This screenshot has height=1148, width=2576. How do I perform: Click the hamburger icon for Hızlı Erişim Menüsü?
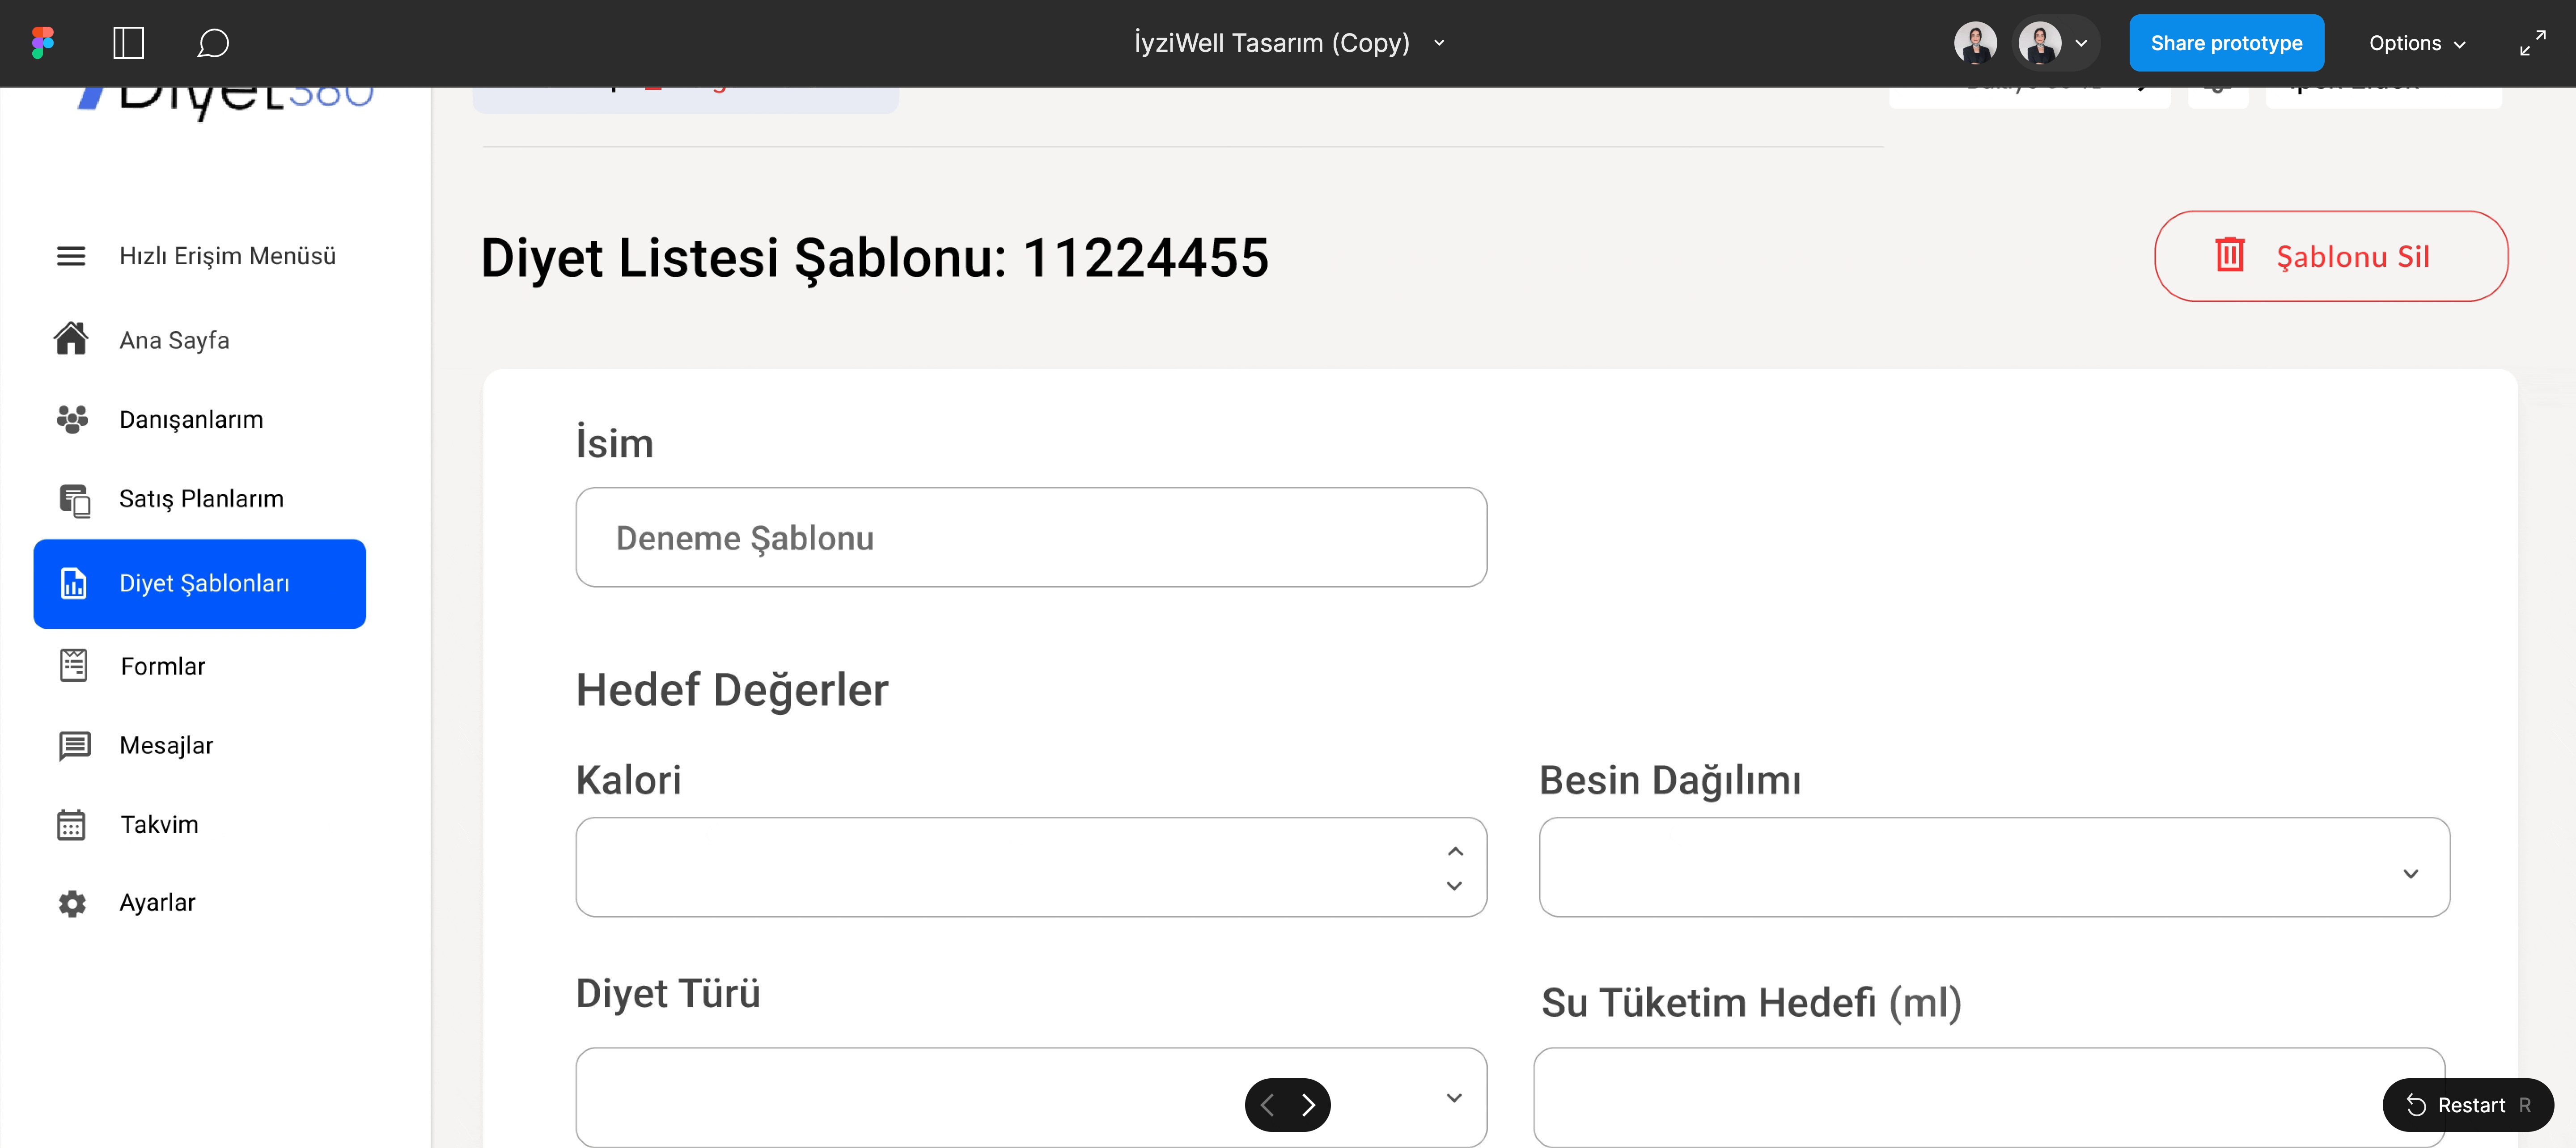click(x=70, y=256)
